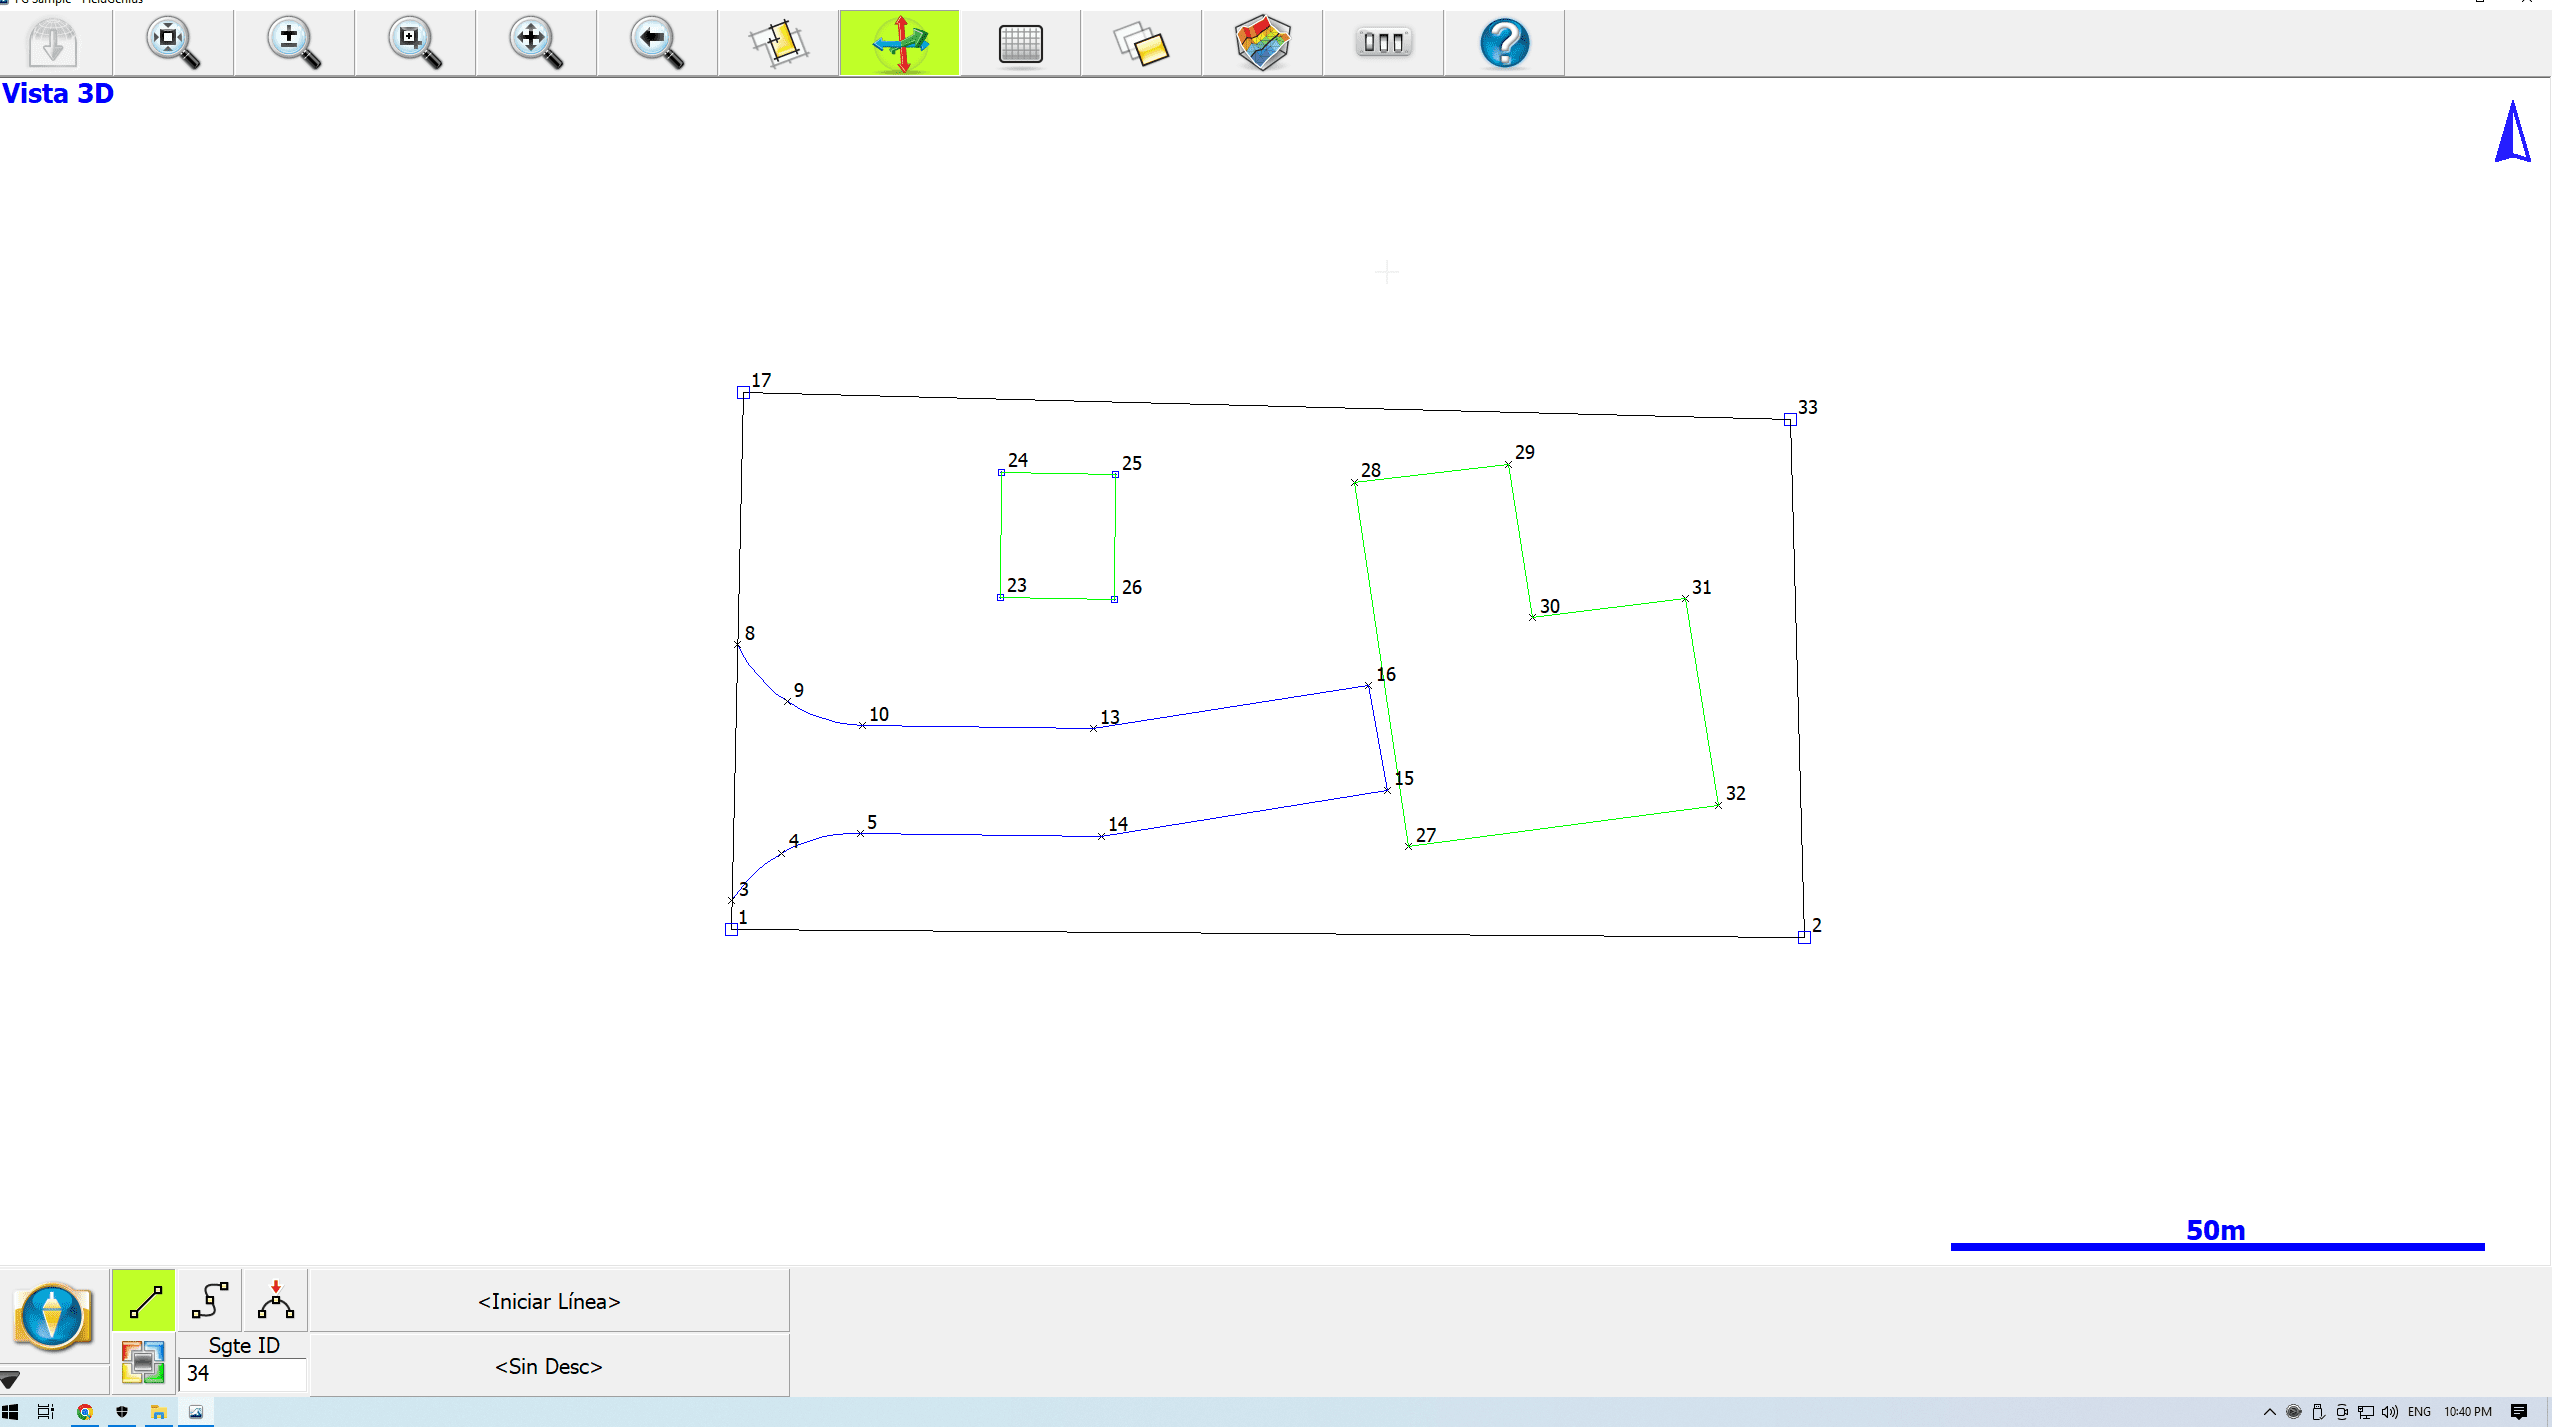The height and width of the screenshot is (1427, 2552).
Task: Click the Sgte ID input field
Action: click(x=243, y=1374)
